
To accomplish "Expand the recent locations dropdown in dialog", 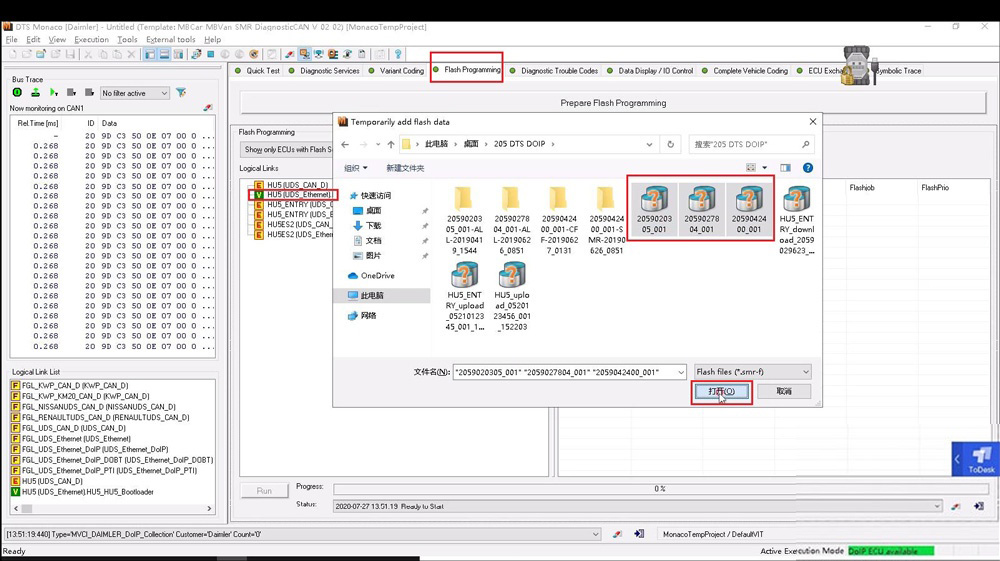I will pyautogui.click(x=377, y=144).
